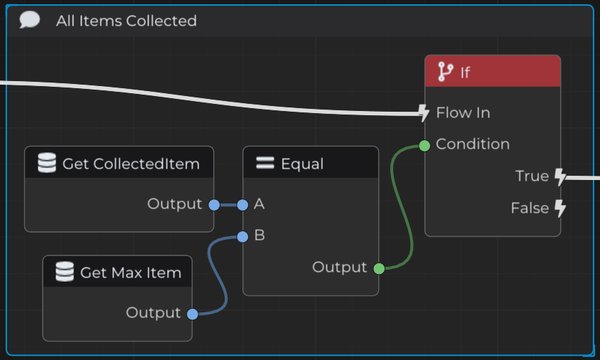Image resolution: width=600 pixels, height=360 pixels.
Task: Select the Equal node title bar
Action: (x=311, y=162)
